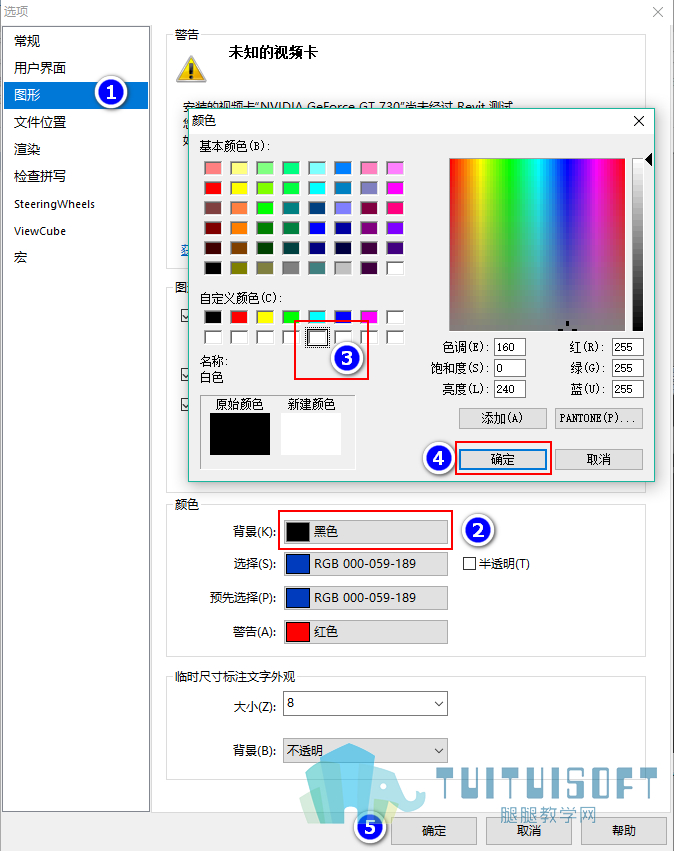
Task: Click 确定 at the bottom of 选项
Action: click(434, 830)
